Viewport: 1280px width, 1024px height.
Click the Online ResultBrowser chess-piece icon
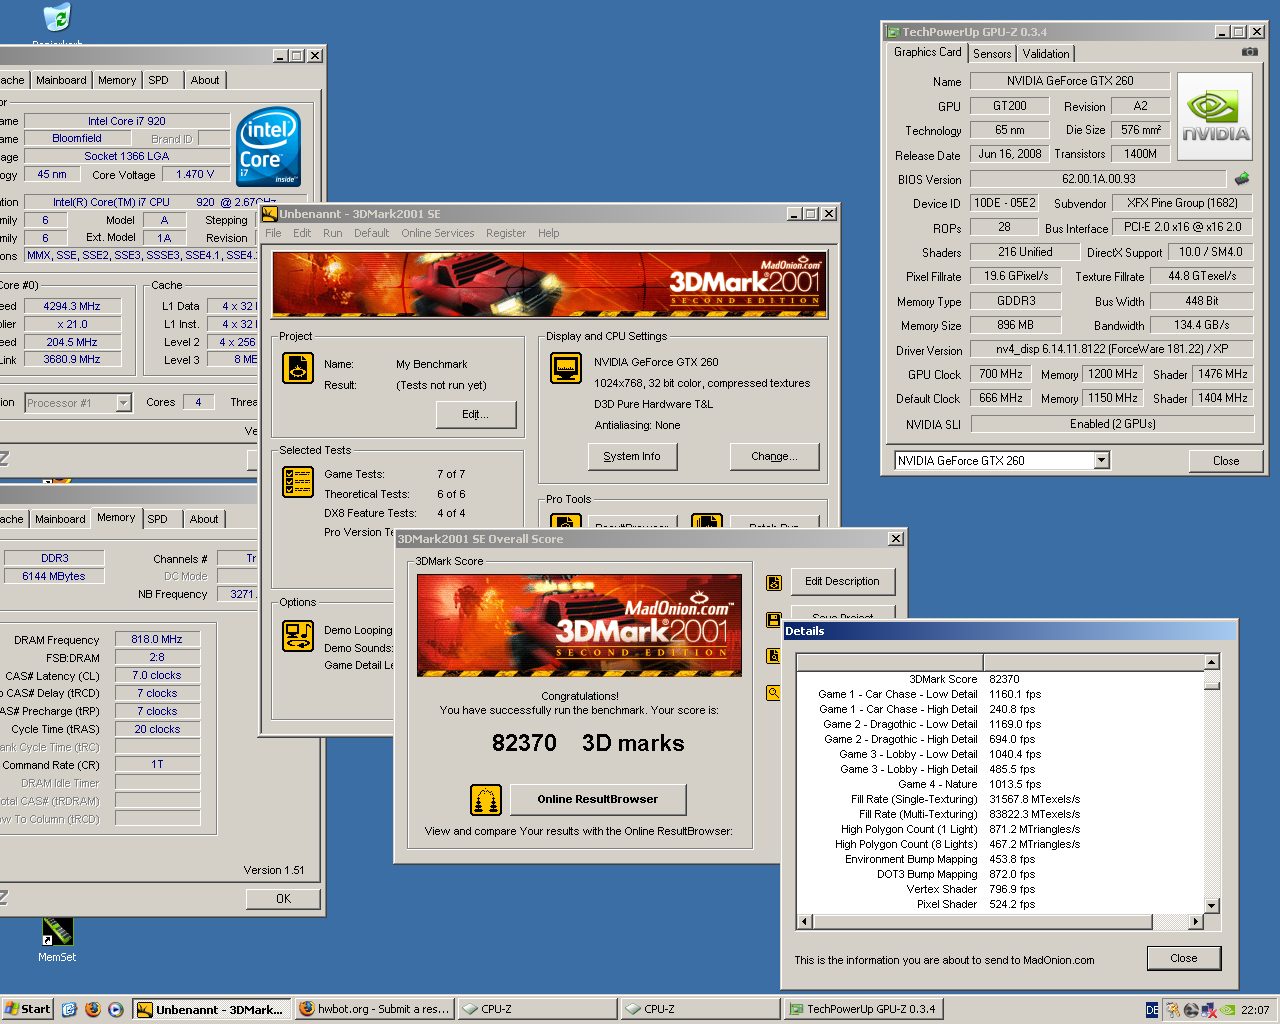485,800
